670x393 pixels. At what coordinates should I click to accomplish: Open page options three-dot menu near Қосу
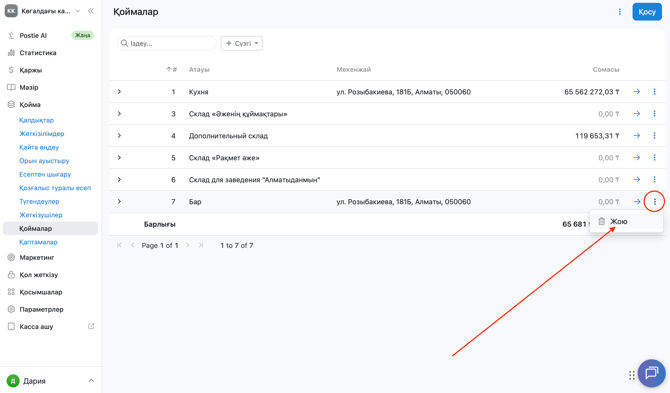tap(620, 12)
